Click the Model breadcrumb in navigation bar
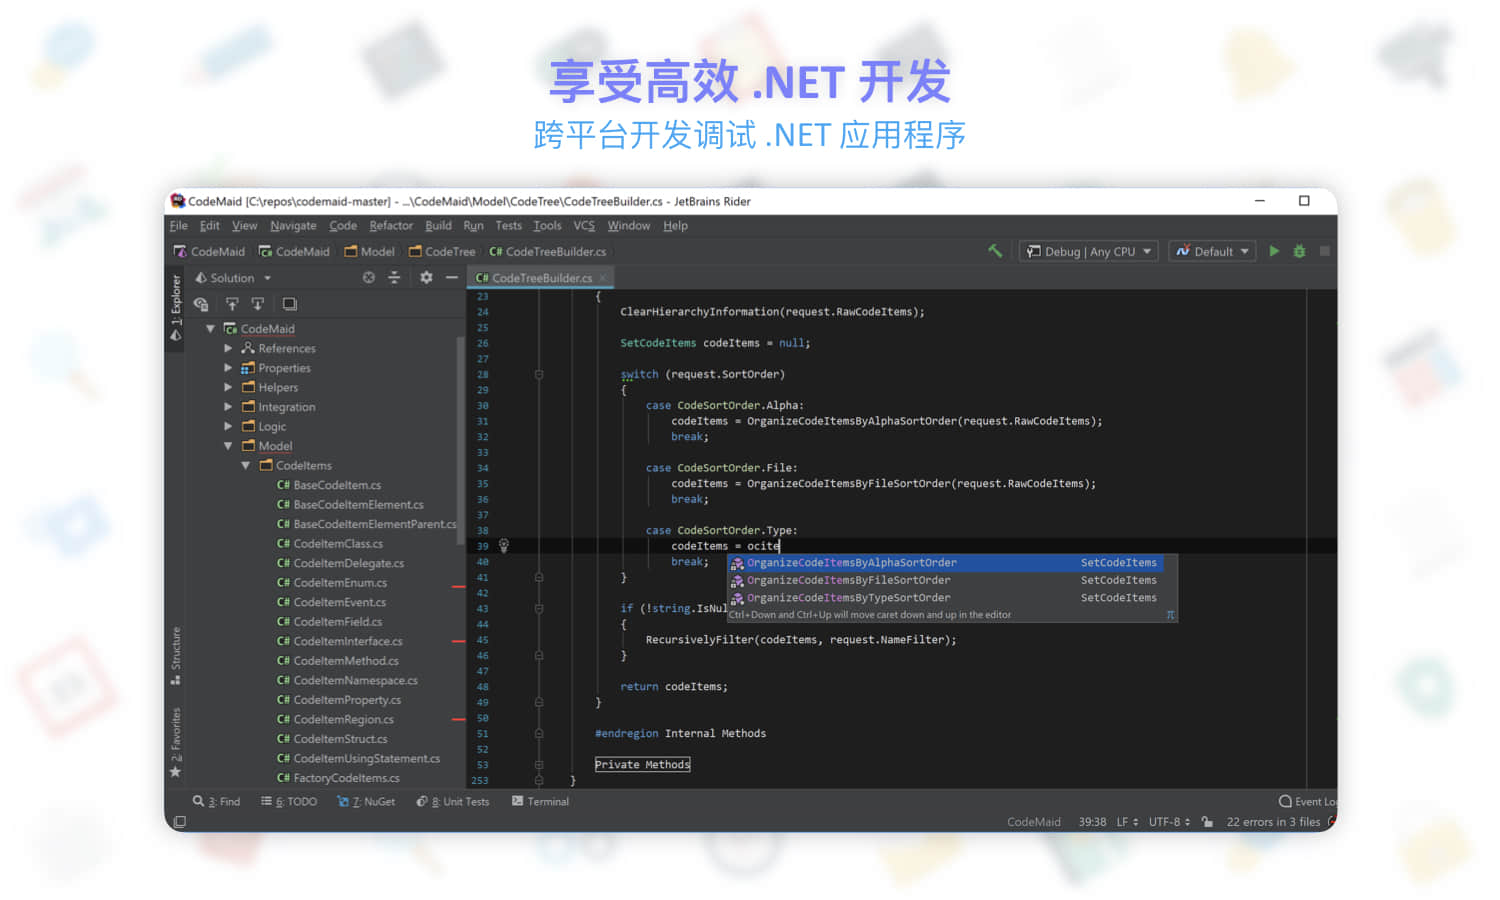This screenshot has height=900, width=1500. tap(370, 252)
